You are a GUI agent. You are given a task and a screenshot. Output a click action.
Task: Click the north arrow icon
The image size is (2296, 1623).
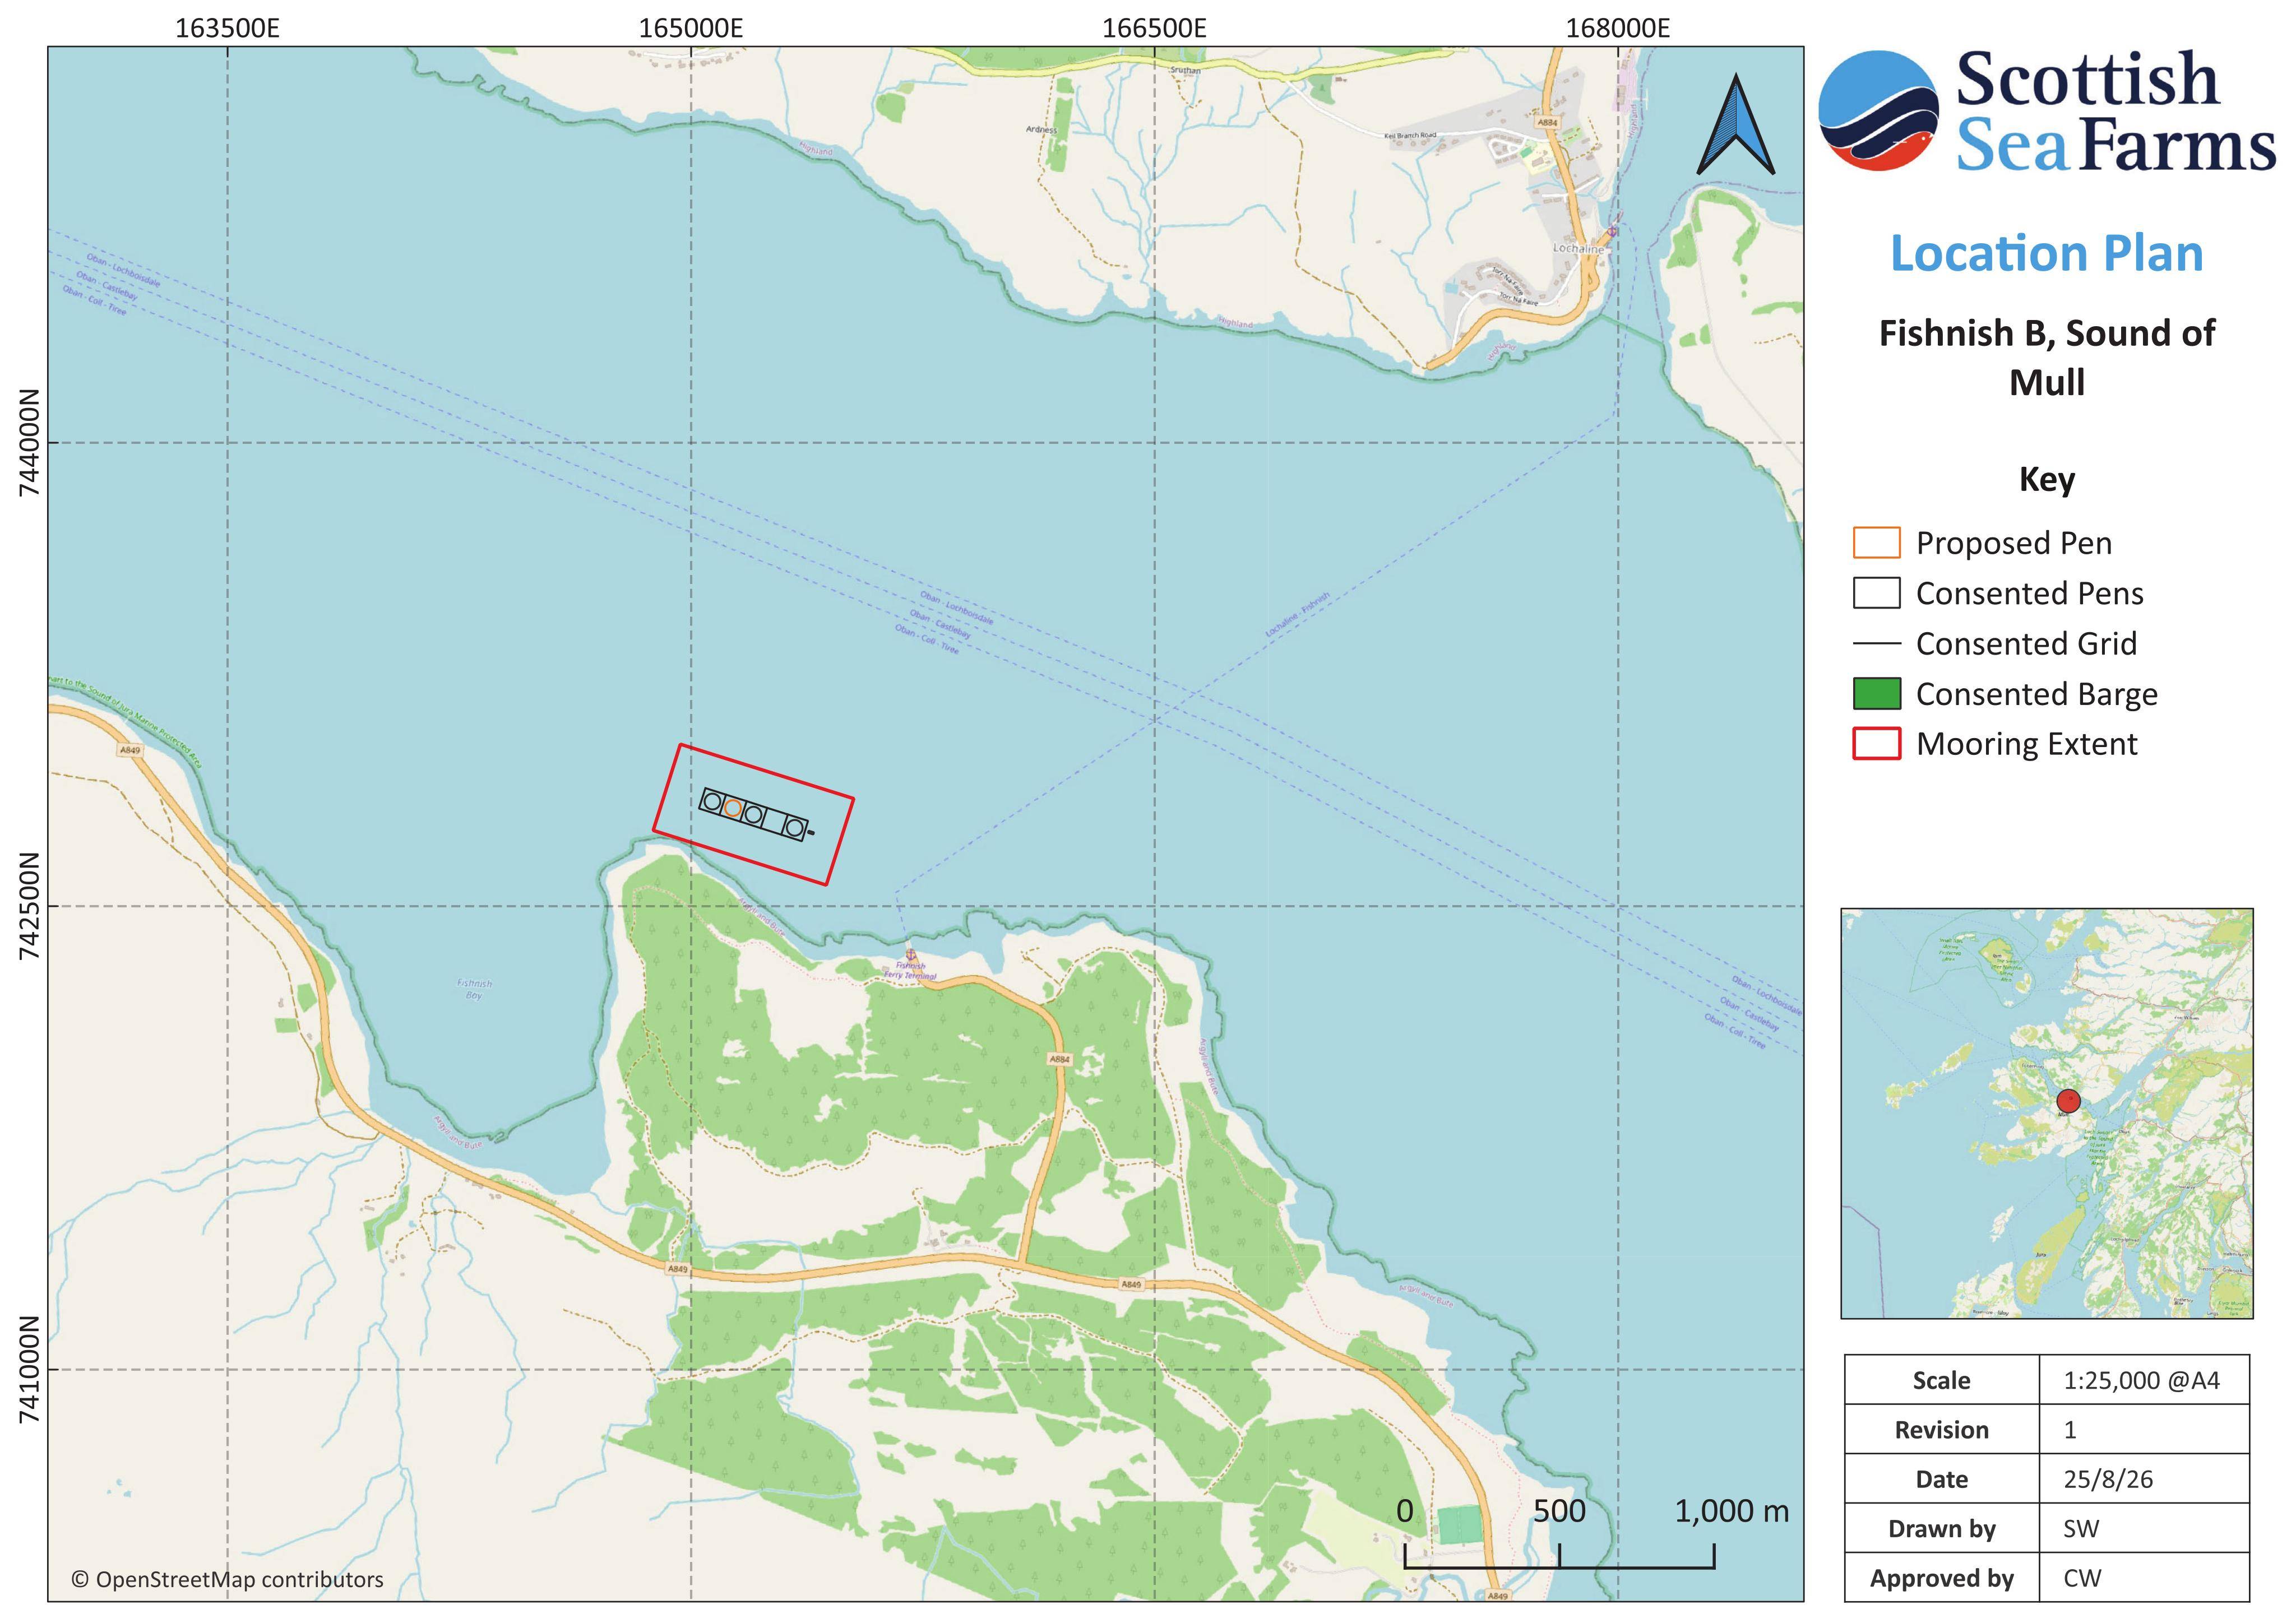[1735, 124]
